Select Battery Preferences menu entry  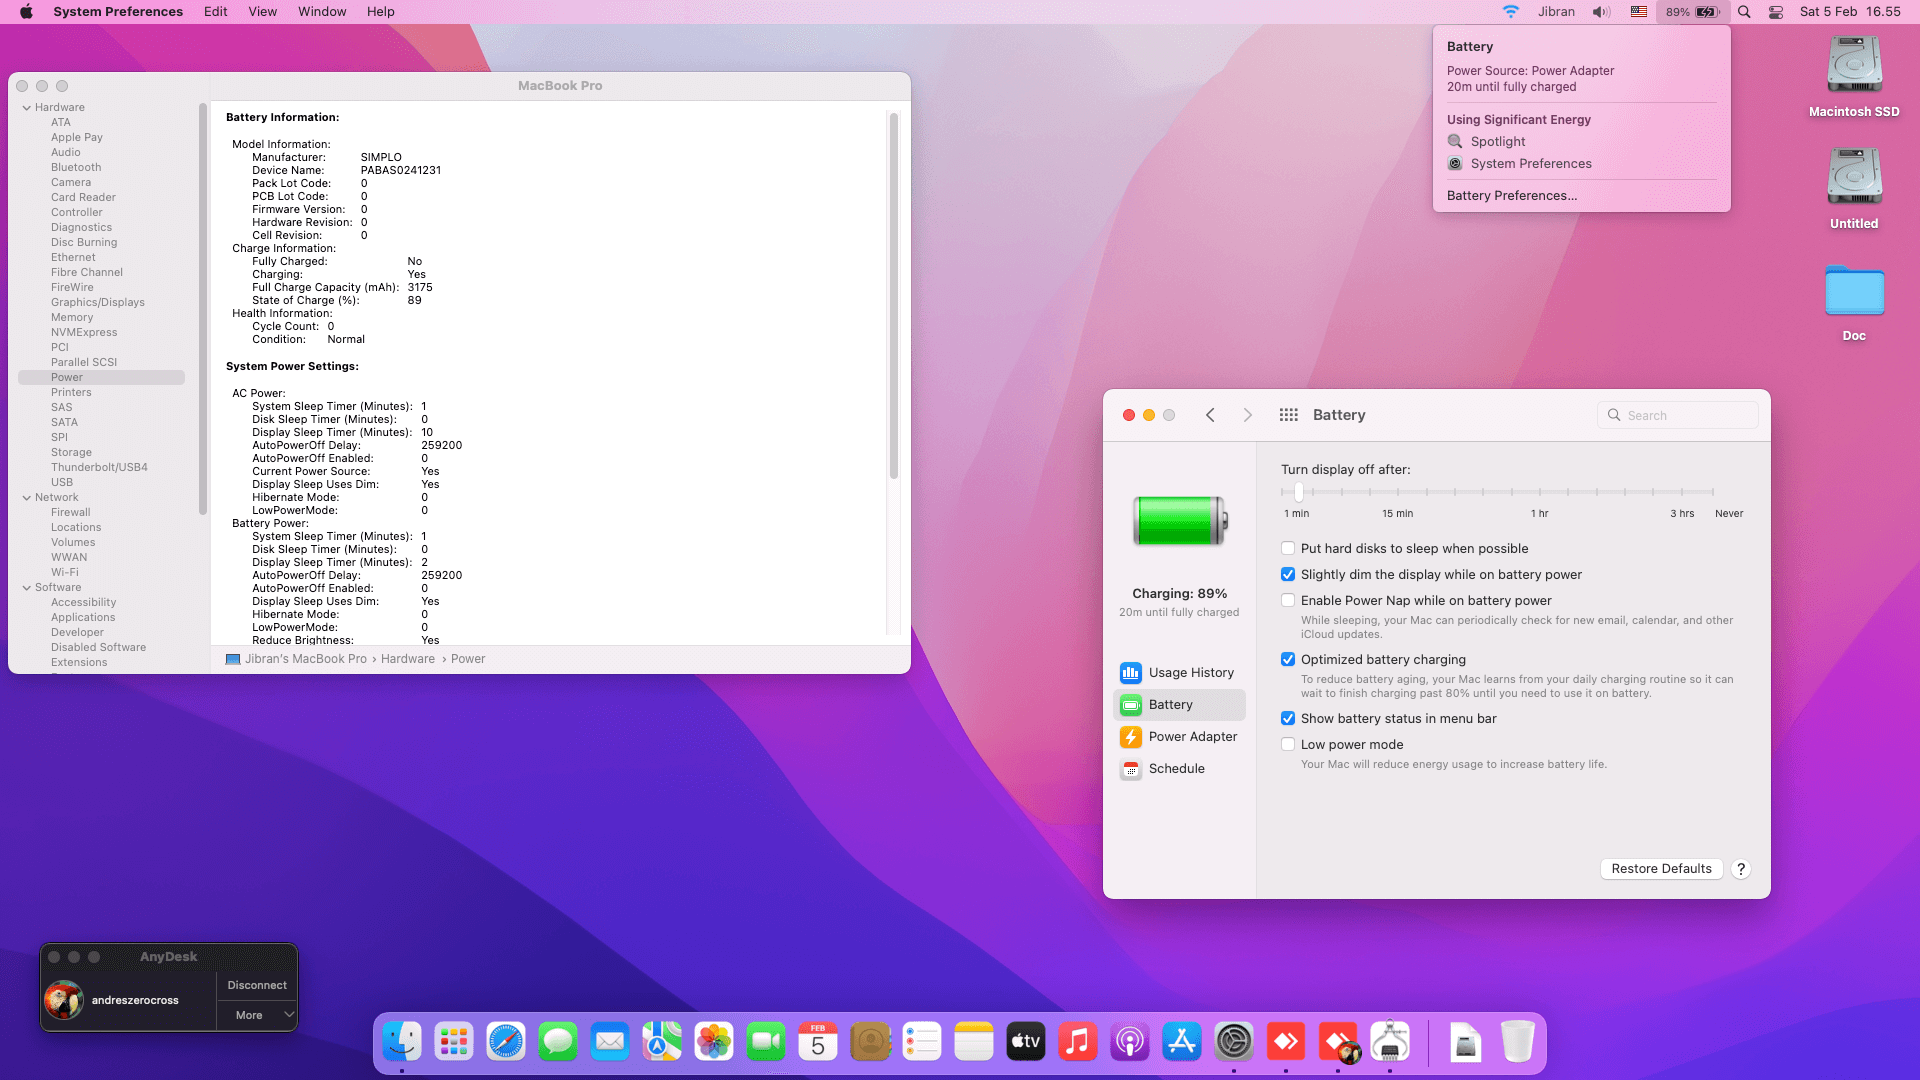1512,196
